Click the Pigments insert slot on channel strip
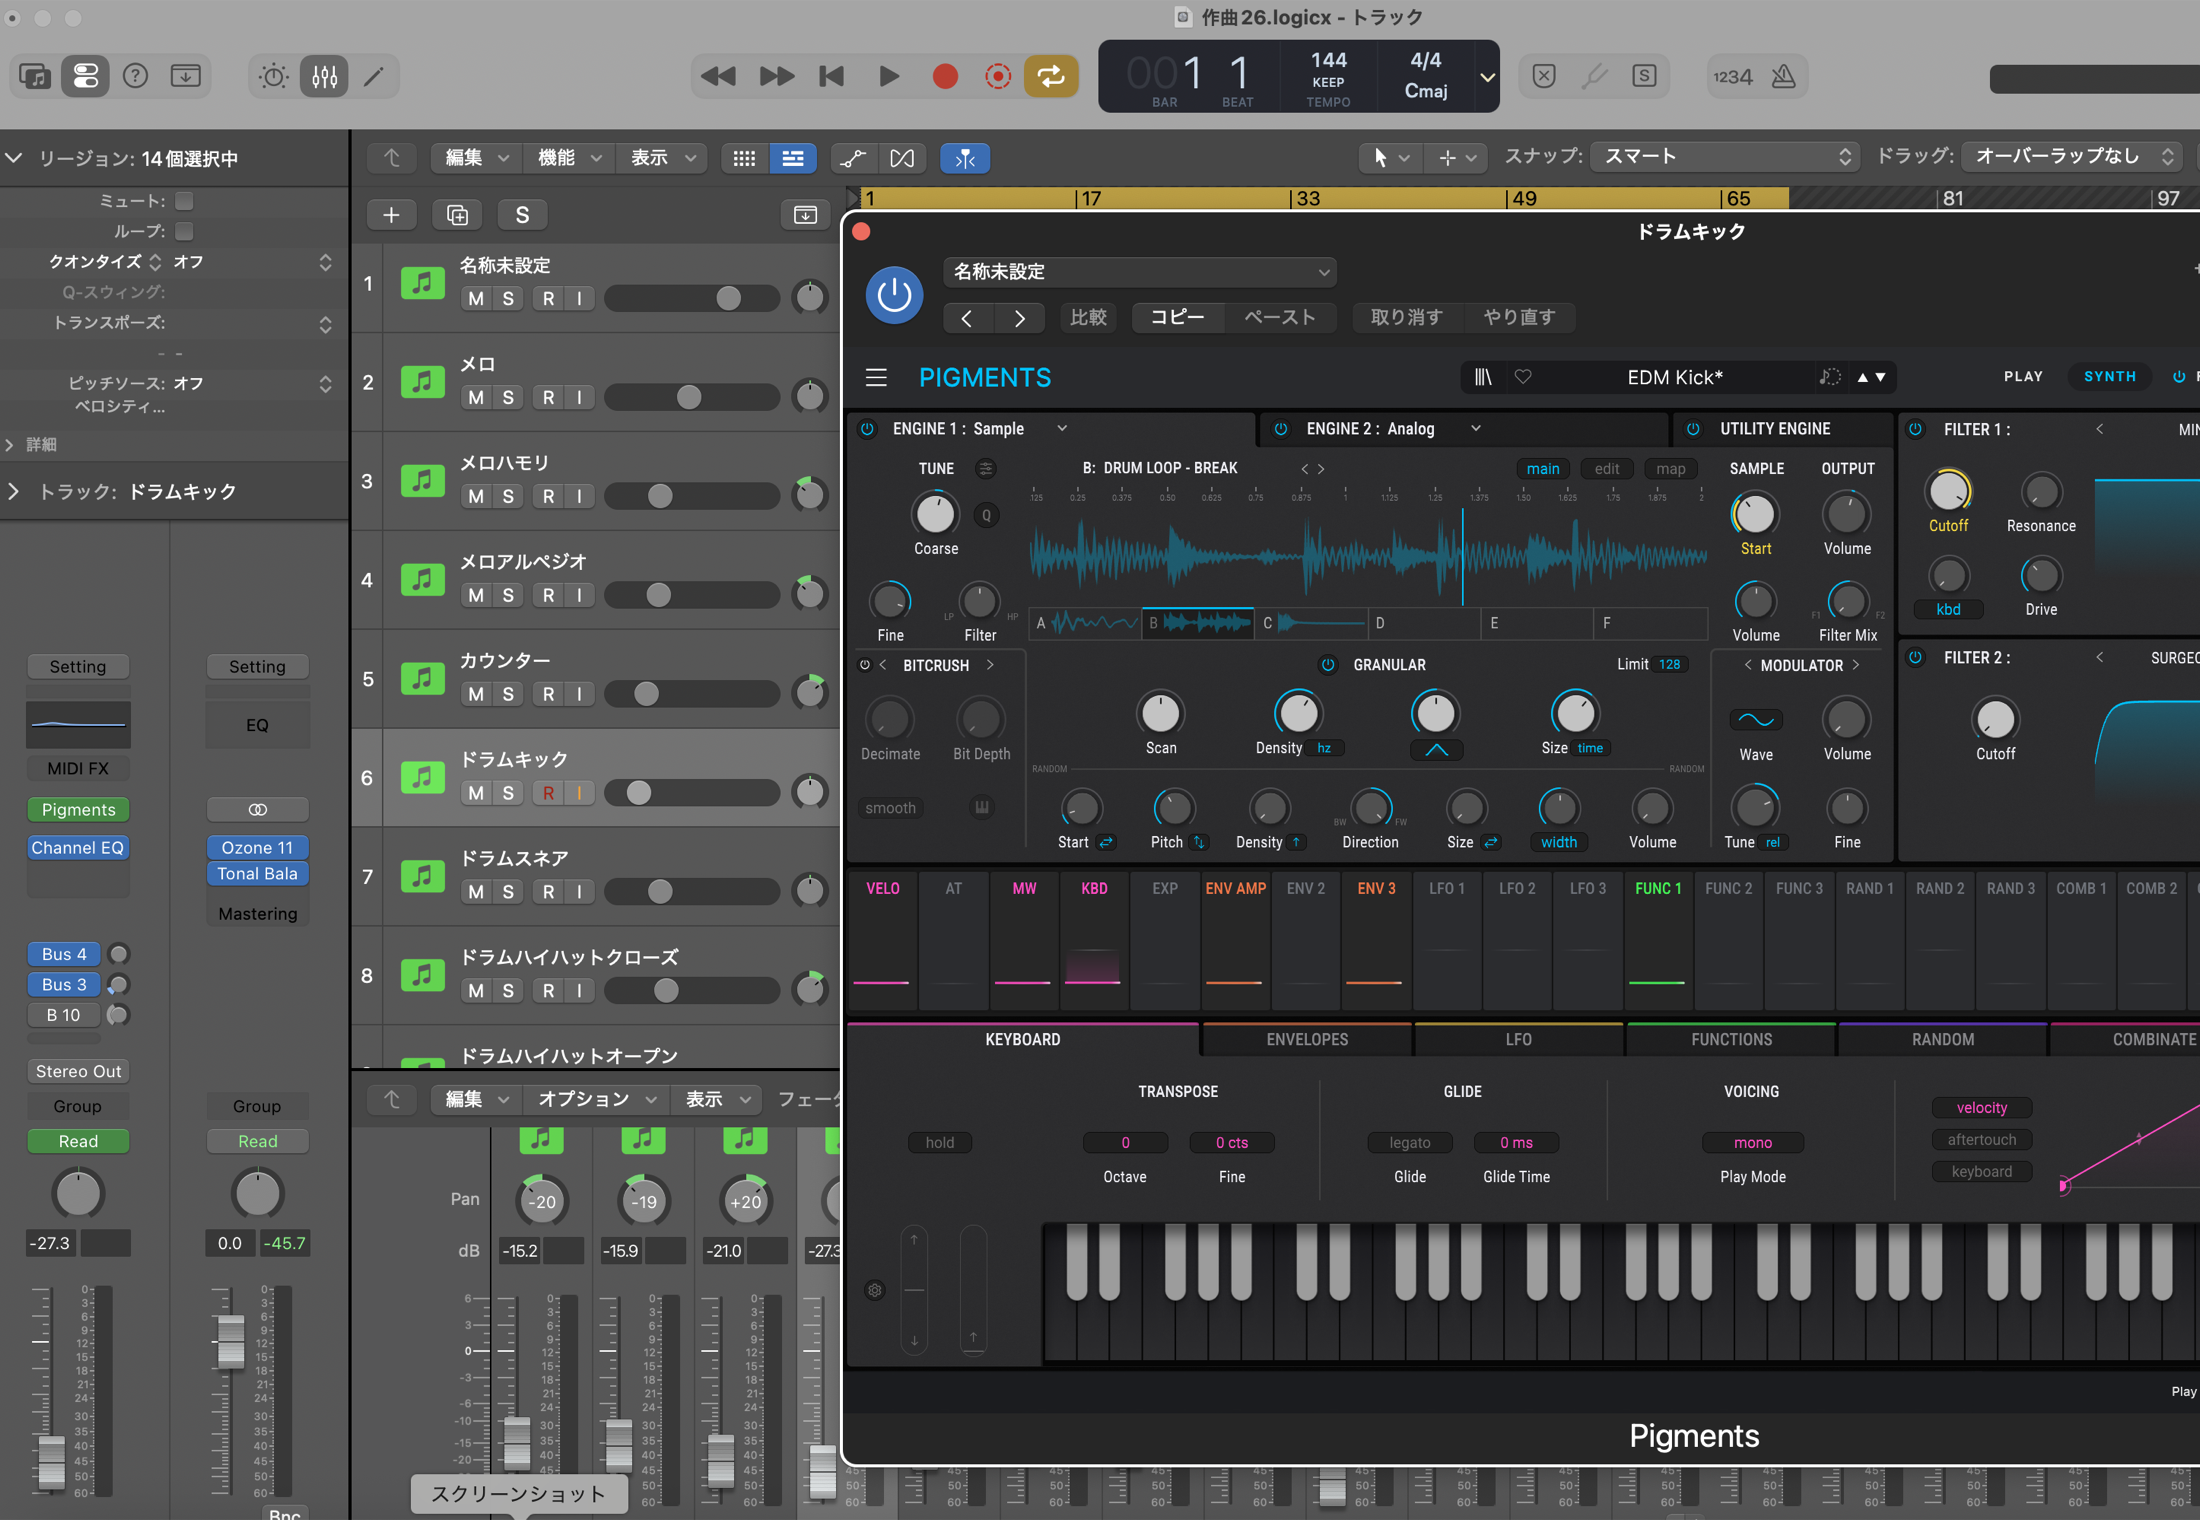This screenshot has height=1520, width=2200. tap(78, 809)
